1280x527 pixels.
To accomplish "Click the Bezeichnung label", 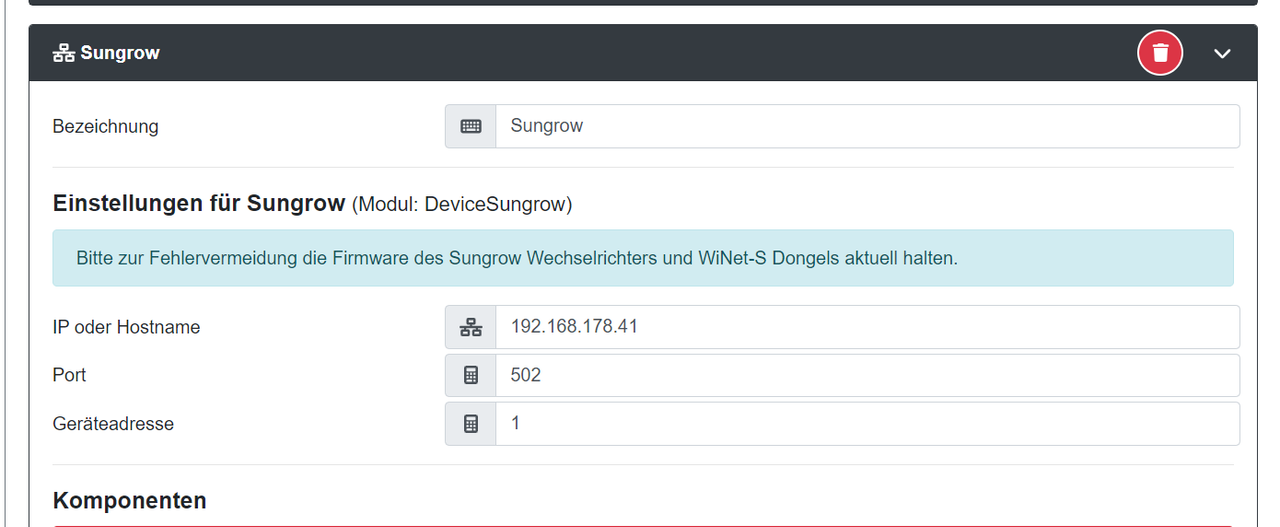I will (105, 126).
